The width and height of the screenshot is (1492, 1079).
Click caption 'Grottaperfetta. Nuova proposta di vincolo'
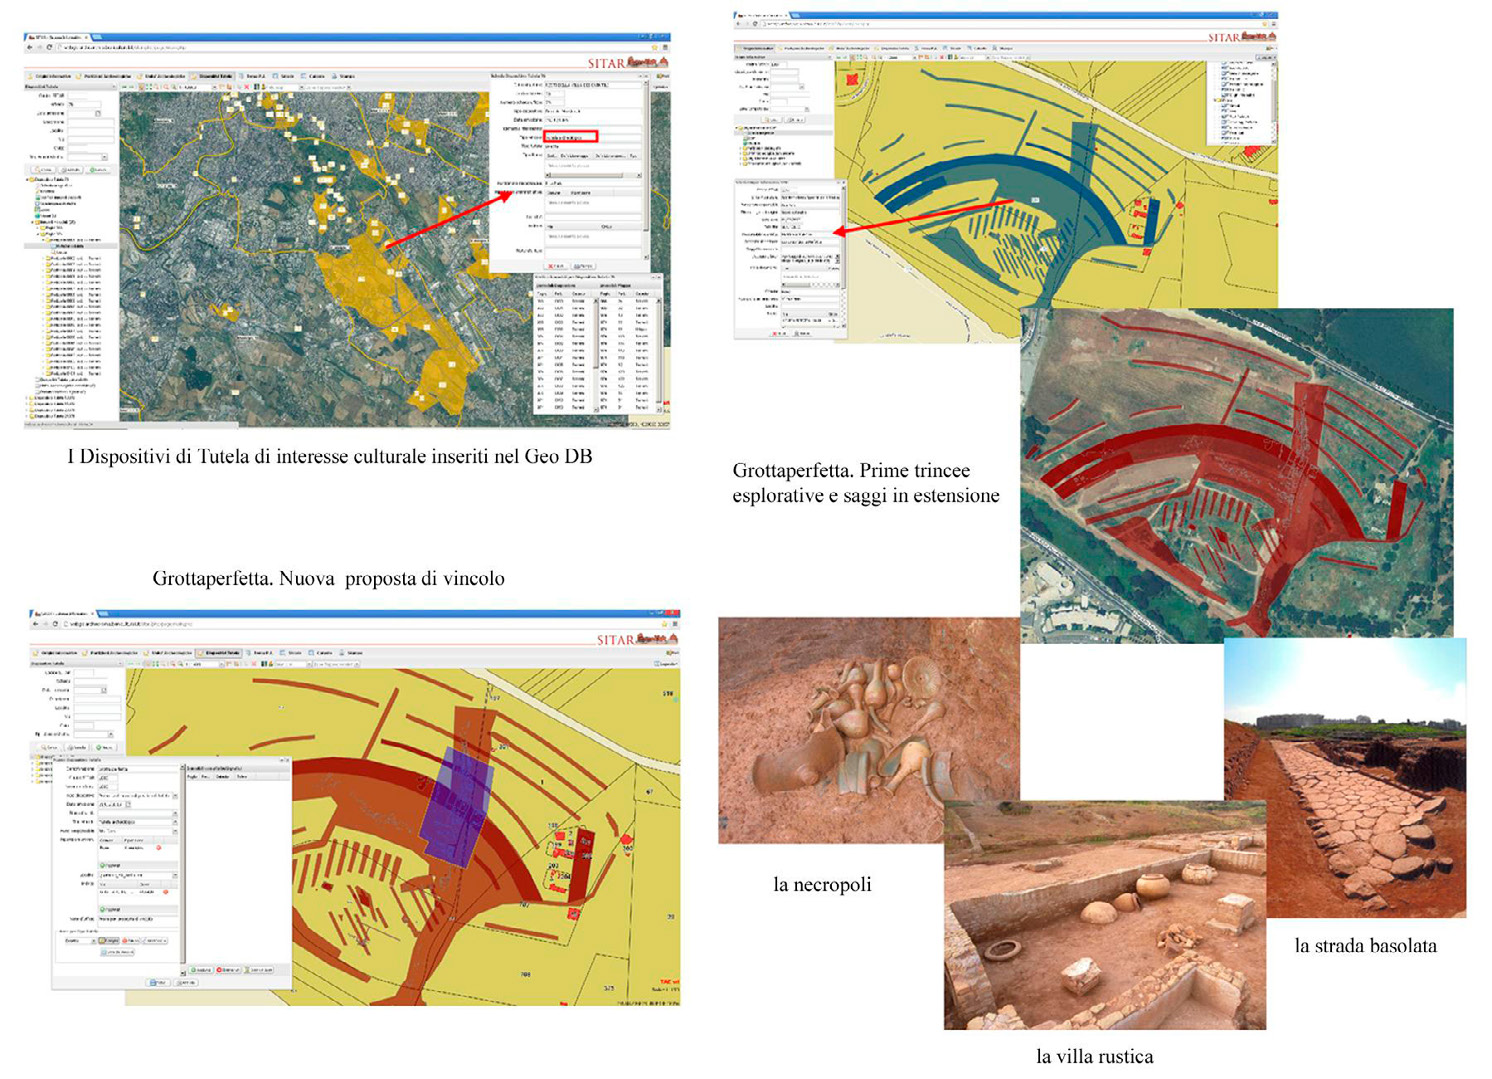pyautogui.click(x=328, y=578)
